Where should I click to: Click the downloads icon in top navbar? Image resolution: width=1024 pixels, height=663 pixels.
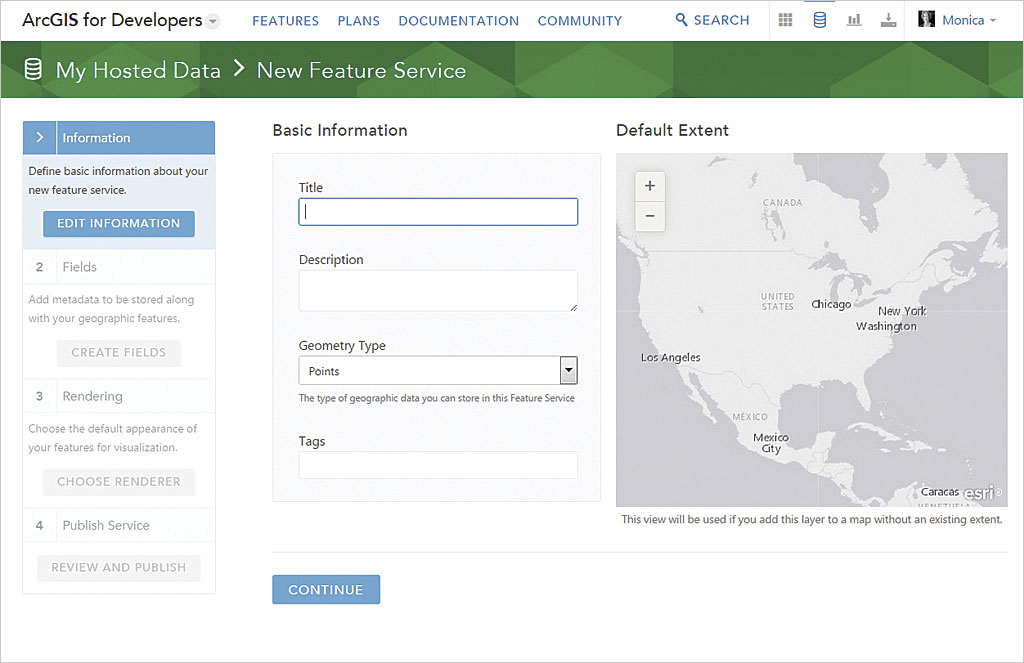[888, 20]
